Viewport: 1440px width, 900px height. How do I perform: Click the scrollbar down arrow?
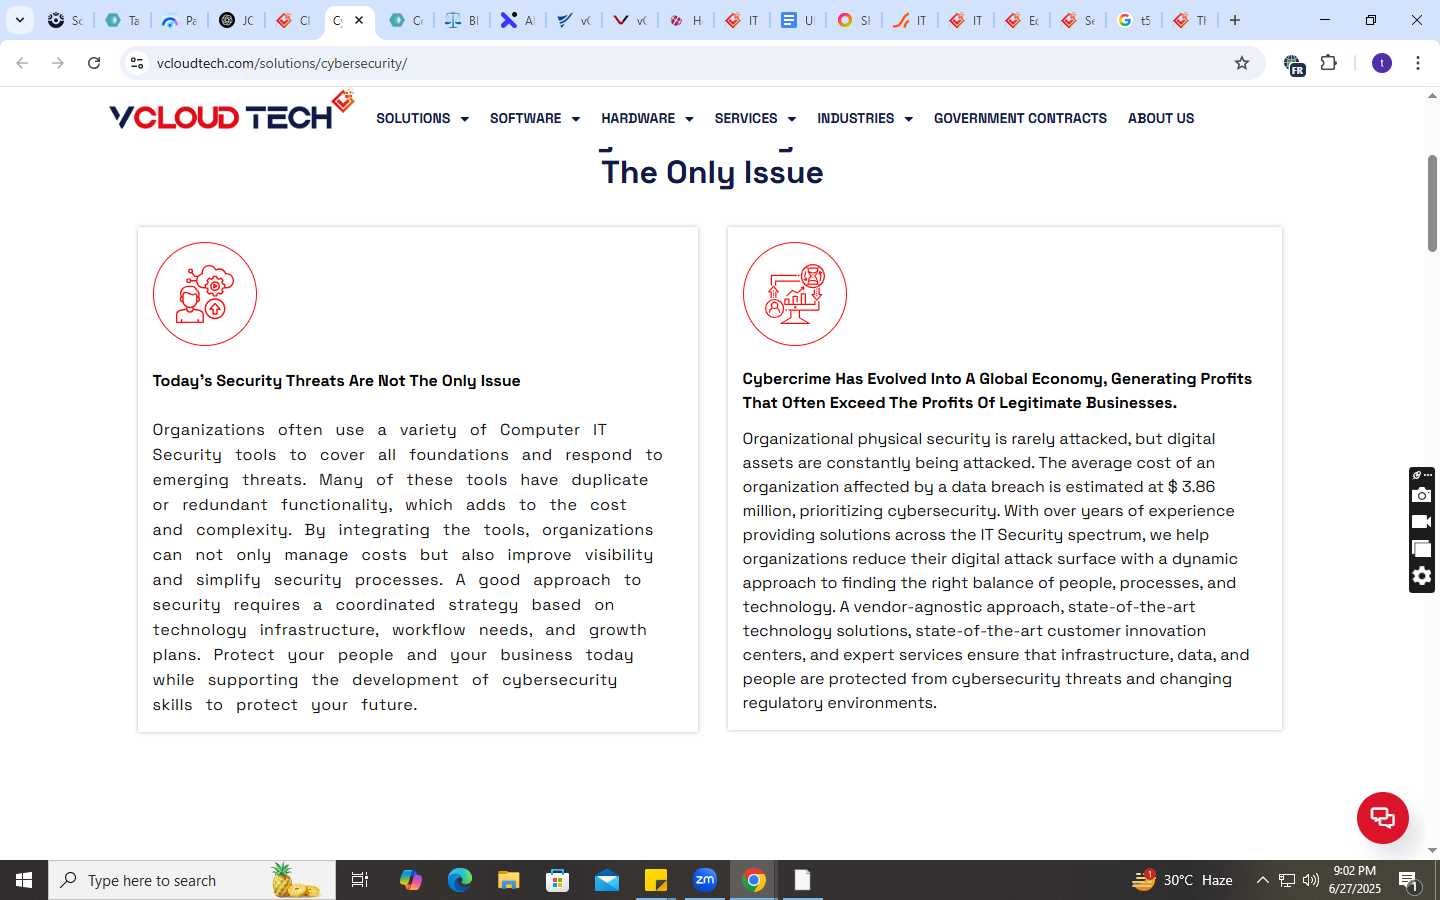1432,850
